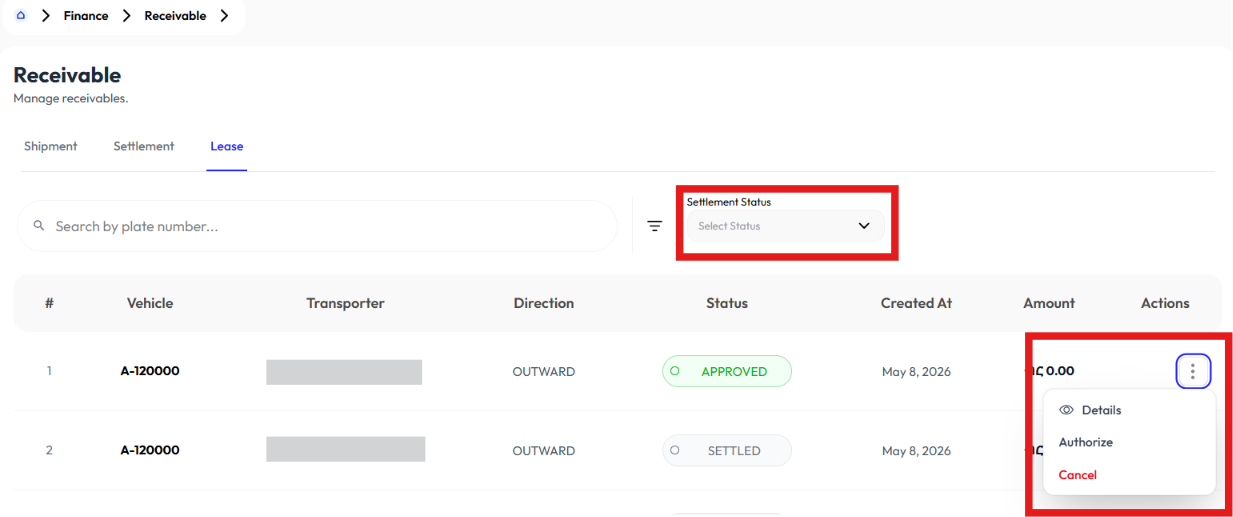Click the circle icon in SETTLED badge
The height and width of the screenshot is (517, 1233).
click(x=674, y=450)
